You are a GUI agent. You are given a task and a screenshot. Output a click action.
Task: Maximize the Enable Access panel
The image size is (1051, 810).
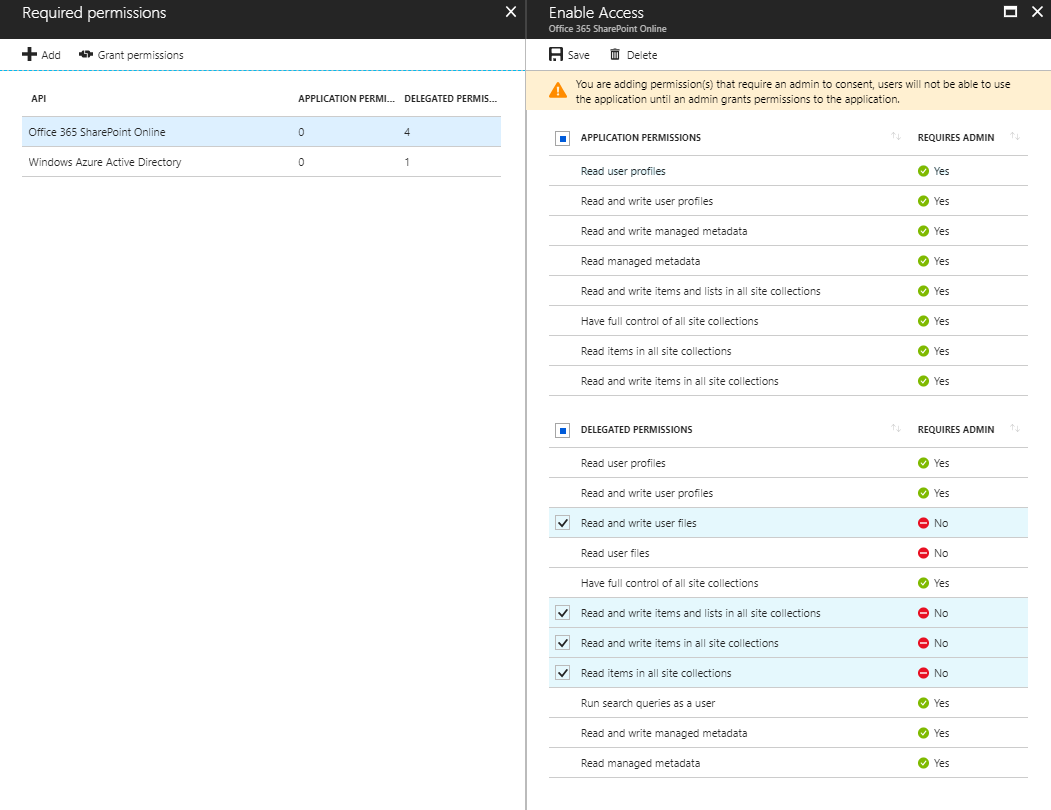pyautogui.click(x=1010, y=12)
